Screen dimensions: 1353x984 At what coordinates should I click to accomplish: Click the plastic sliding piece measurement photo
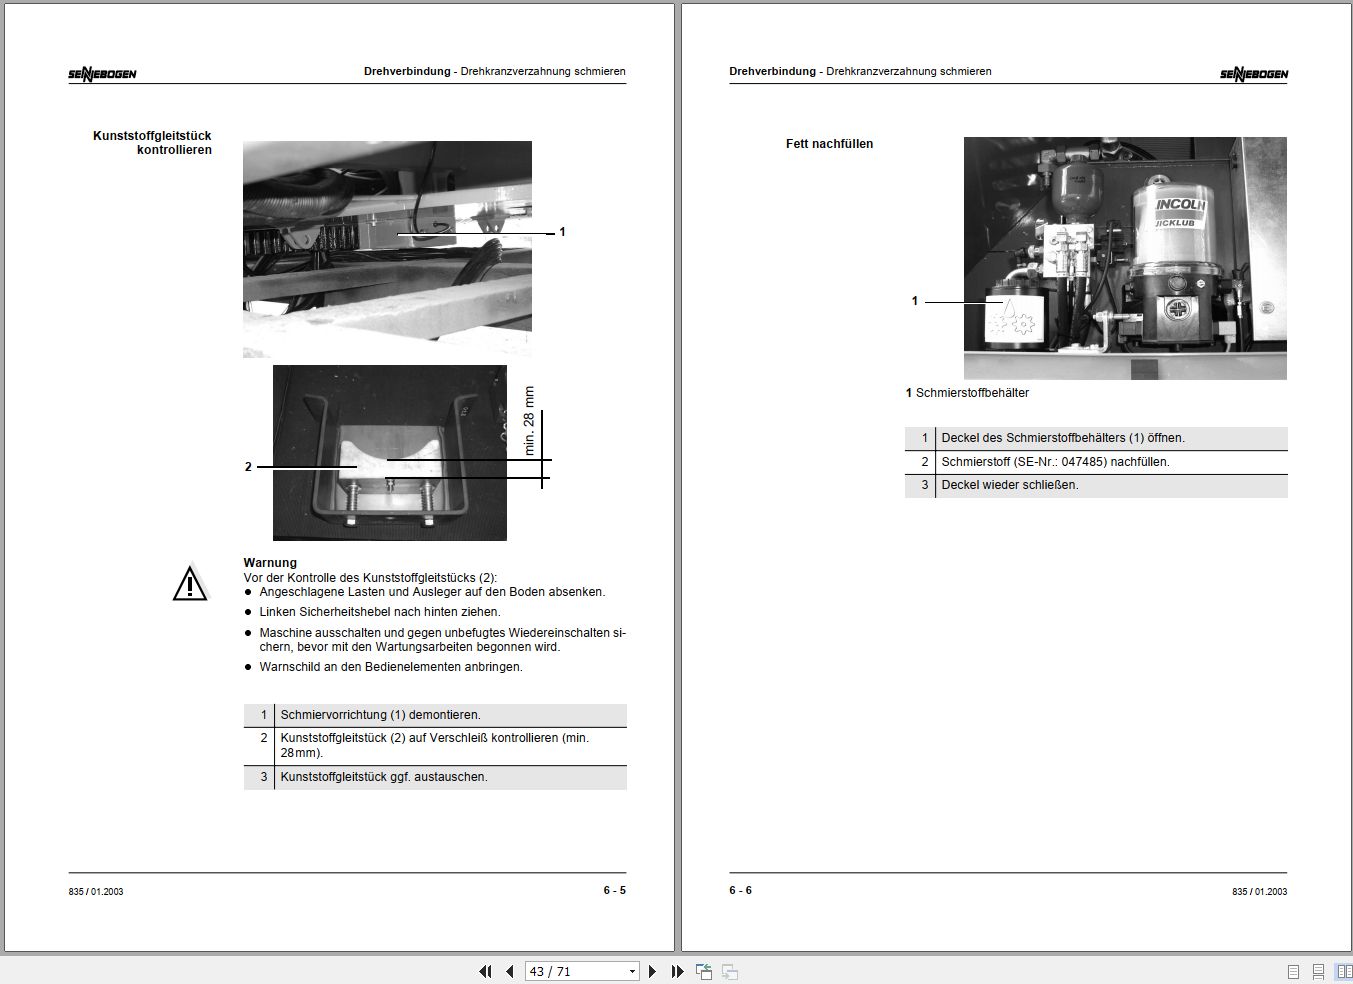pyautogui.click(x=390, y=453)
